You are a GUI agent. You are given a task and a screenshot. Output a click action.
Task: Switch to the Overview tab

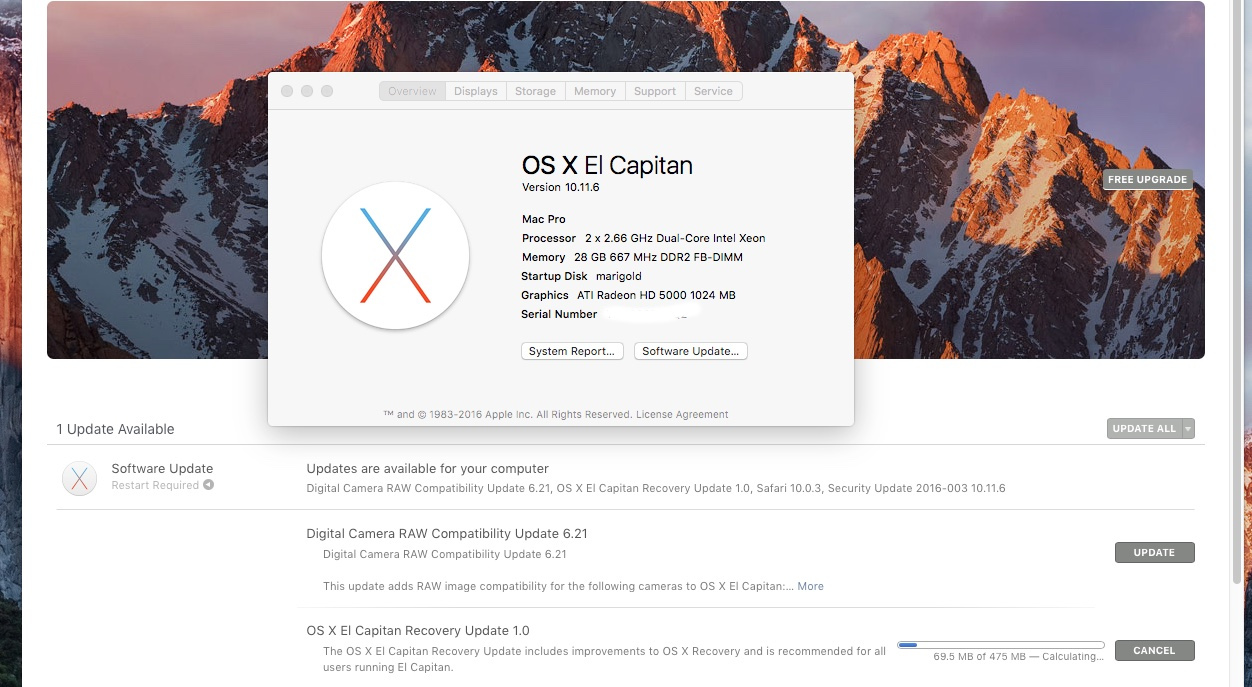click(x=412, y=91)
